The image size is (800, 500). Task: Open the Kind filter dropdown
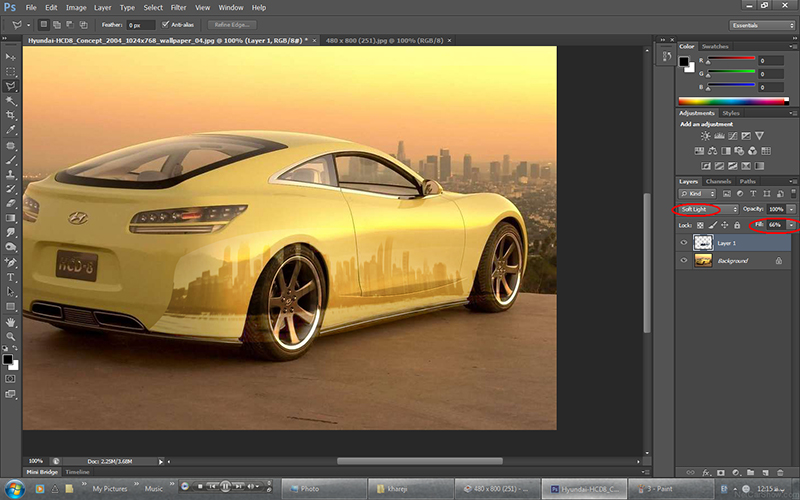coord(697,194)
